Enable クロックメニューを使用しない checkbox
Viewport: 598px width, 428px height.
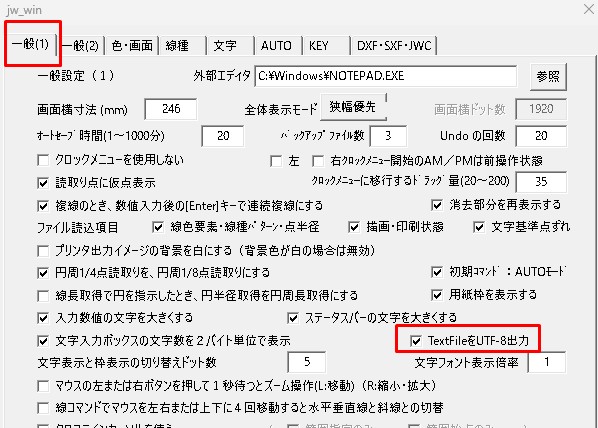coord(43,160)
